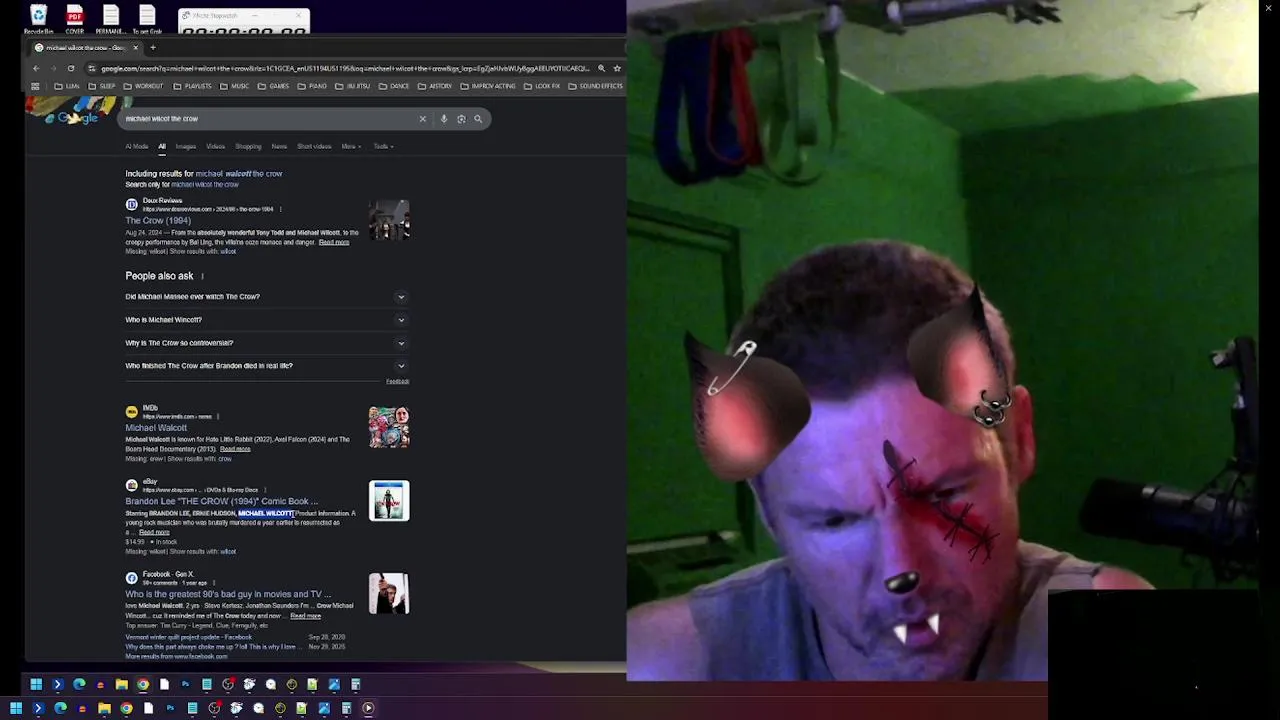Clear the search query with the X
Viewport: 1280px width, 720px height.
point(422,119)
